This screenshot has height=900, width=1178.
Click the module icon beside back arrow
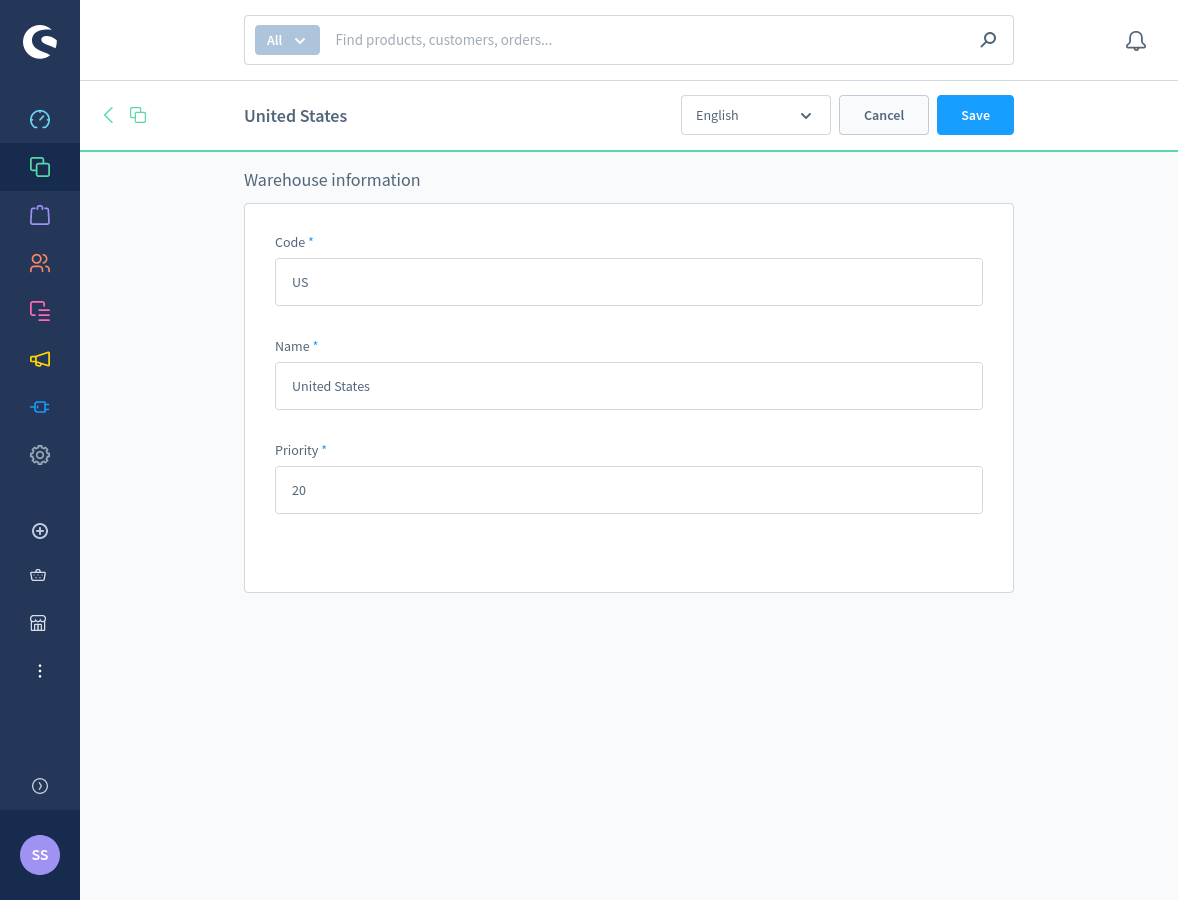click(138, 115)
